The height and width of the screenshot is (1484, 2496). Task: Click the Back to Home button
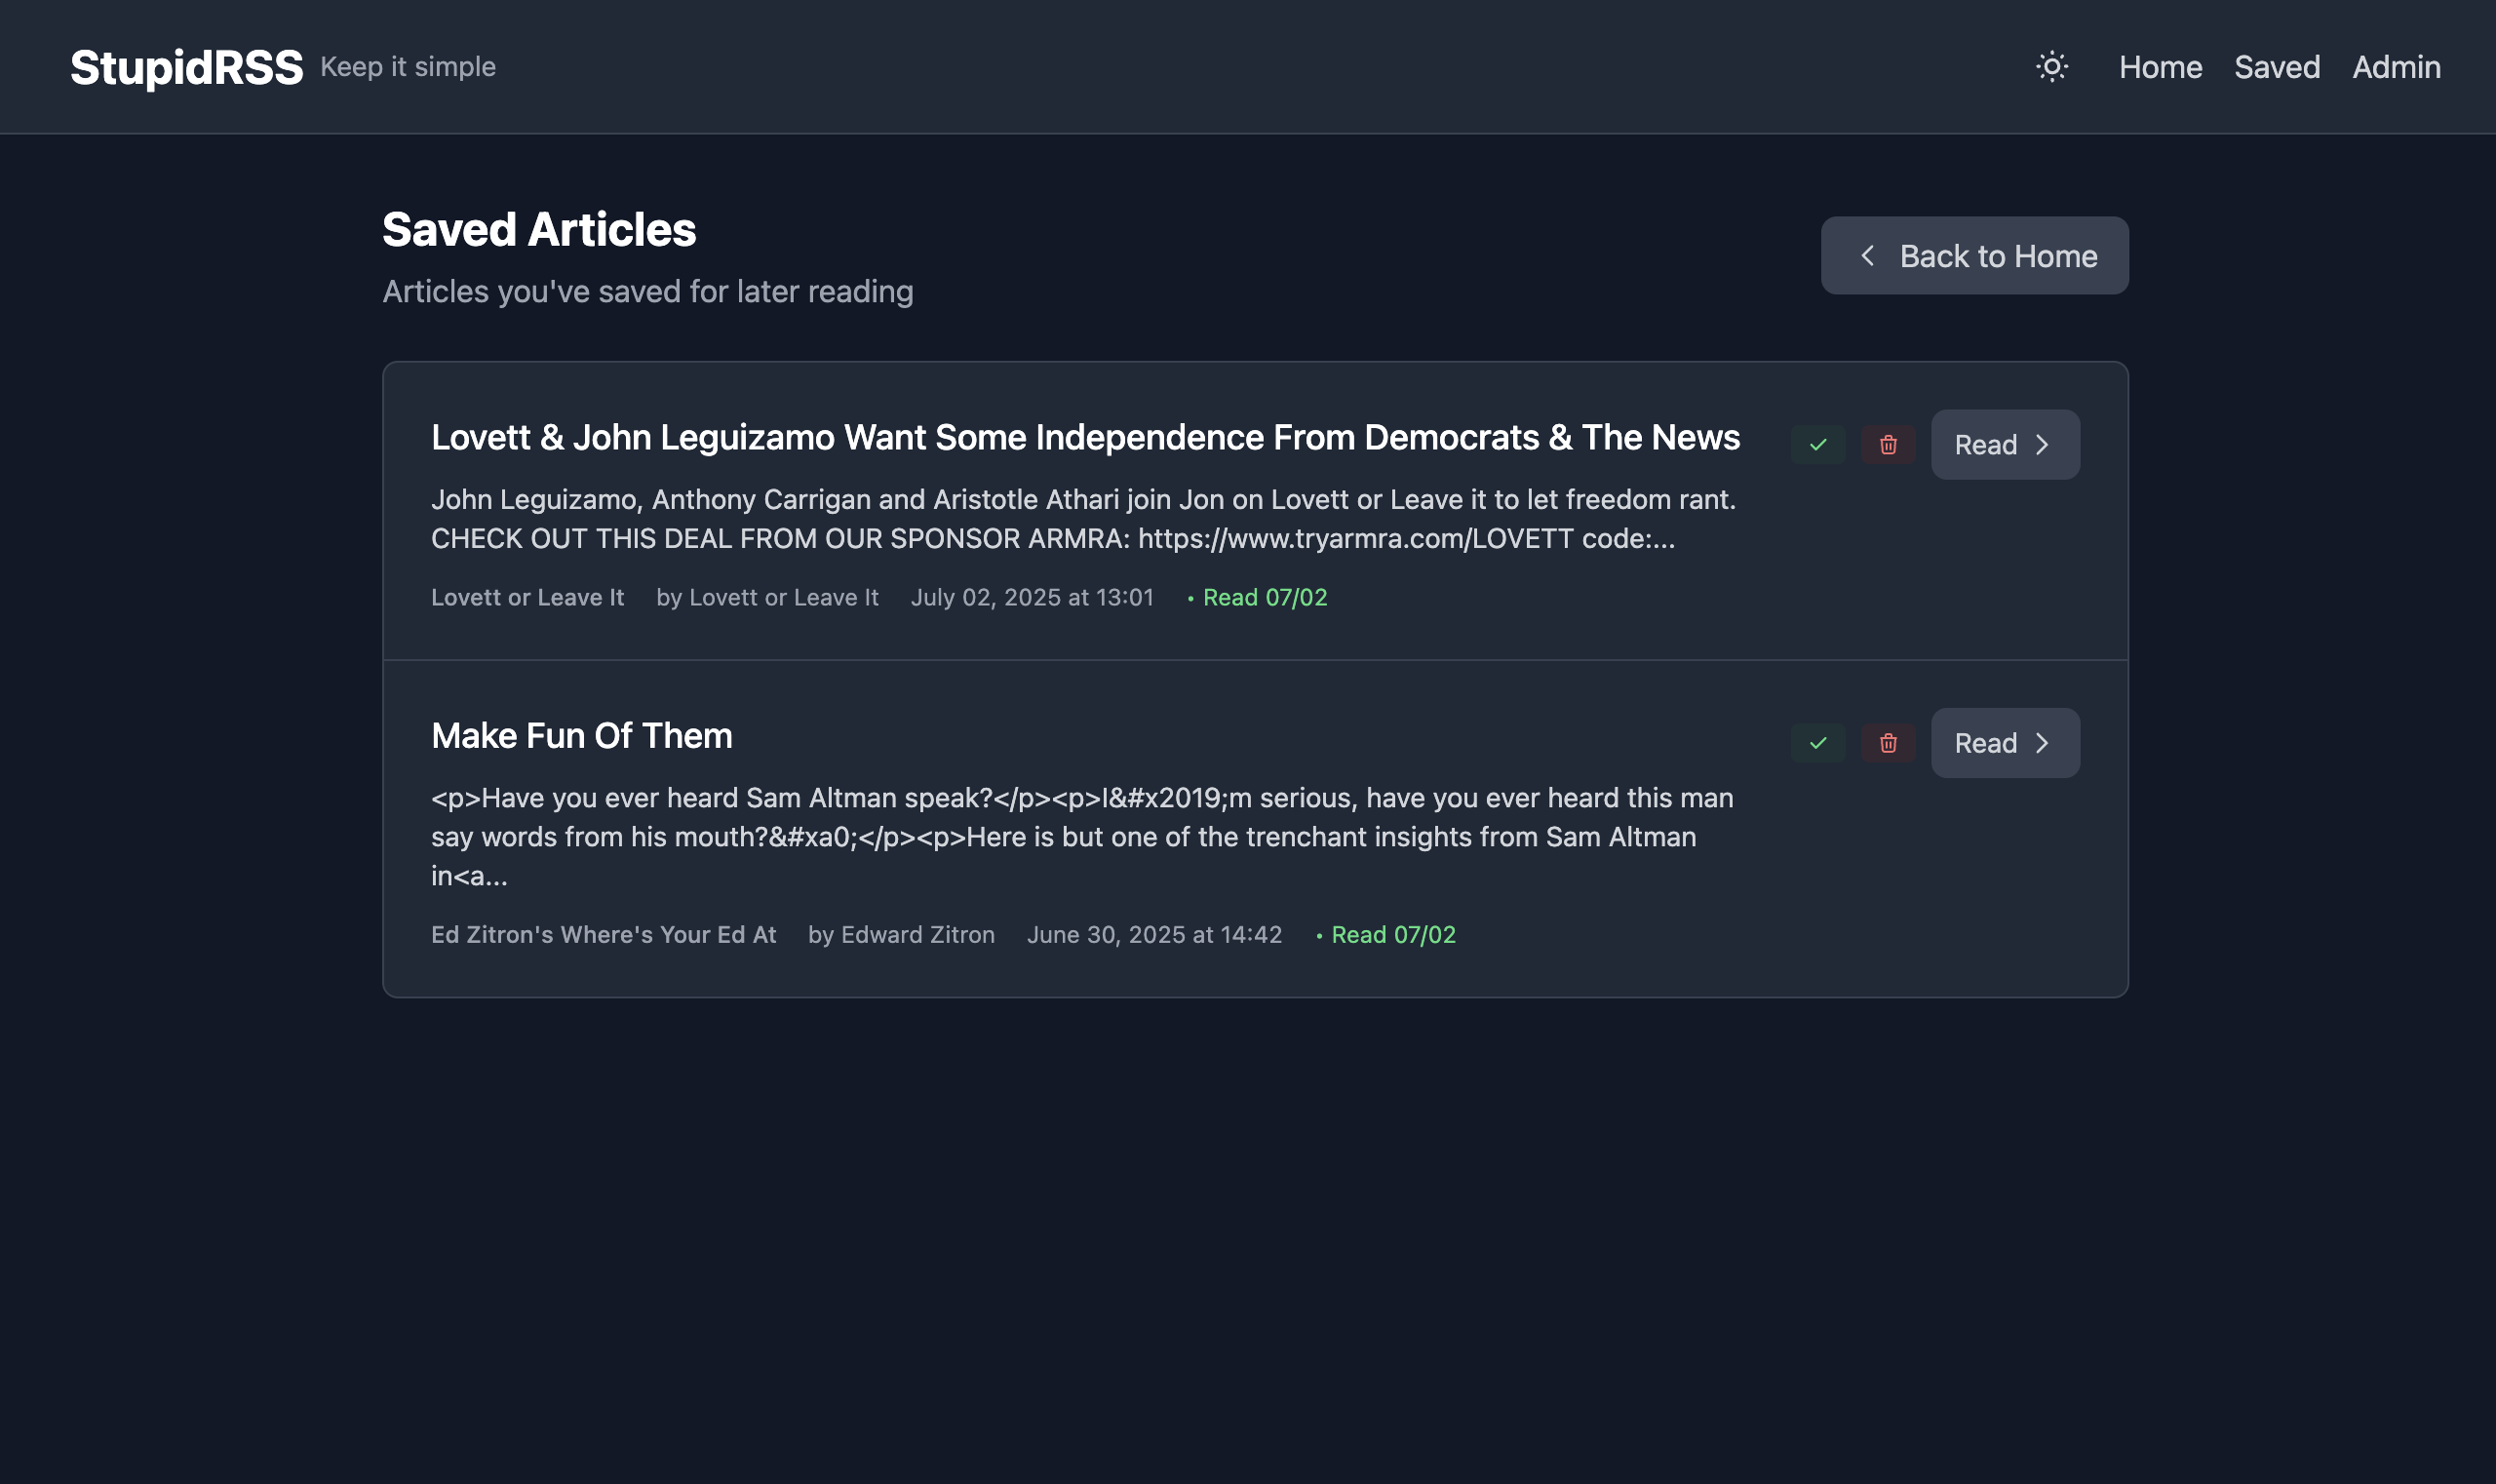tap(1974, 256)
